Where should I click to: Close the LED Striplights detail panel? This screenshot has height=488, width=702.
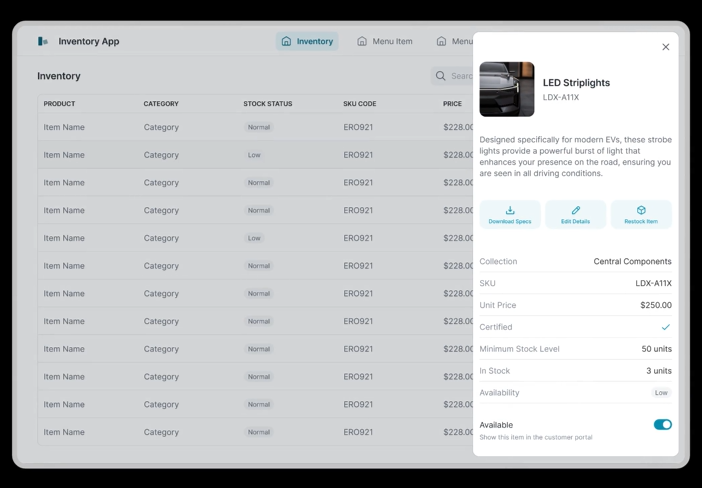[665, 47]
